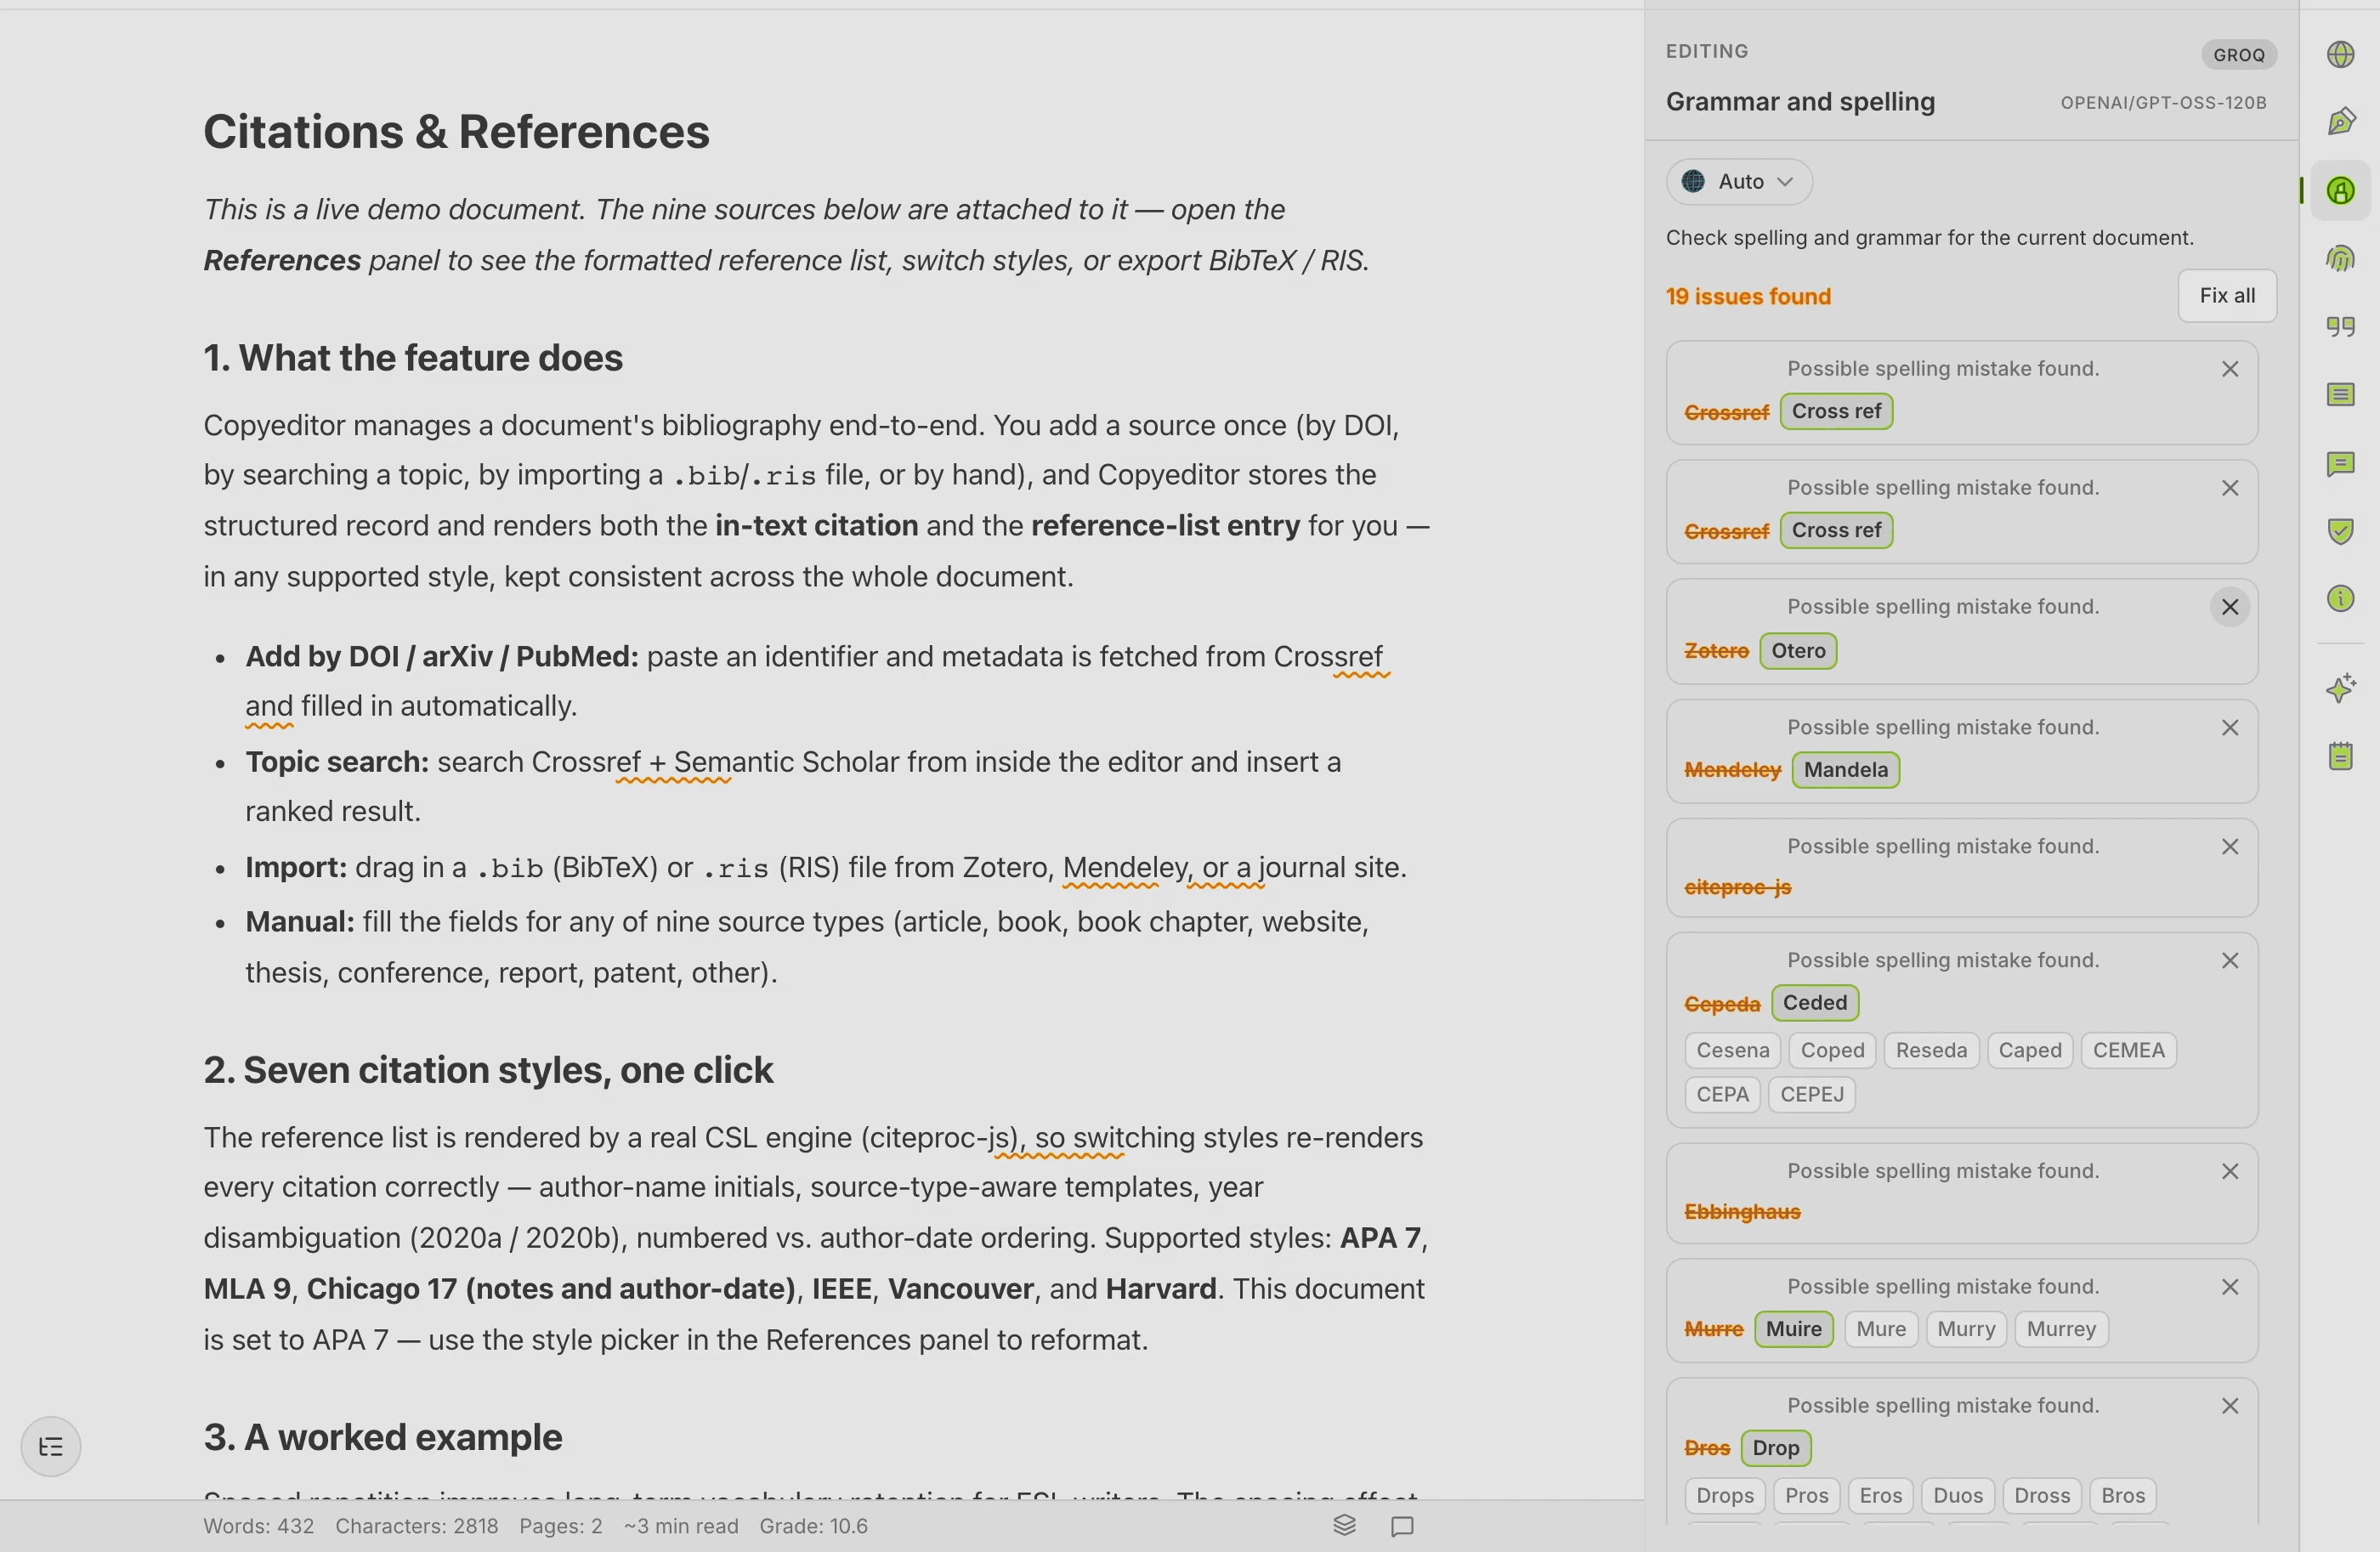
Task: Click the active highlighter marker icon
Action: 2340,190
